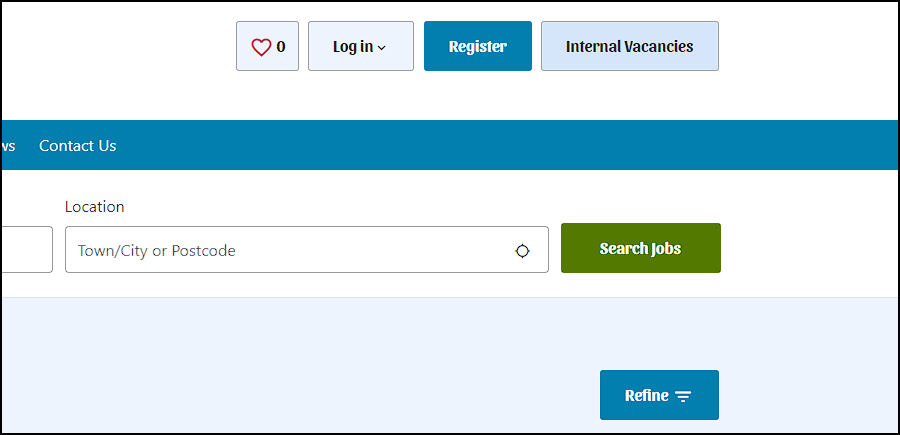
Task: Open Internal Vacancies
Action: coord(630,46)
